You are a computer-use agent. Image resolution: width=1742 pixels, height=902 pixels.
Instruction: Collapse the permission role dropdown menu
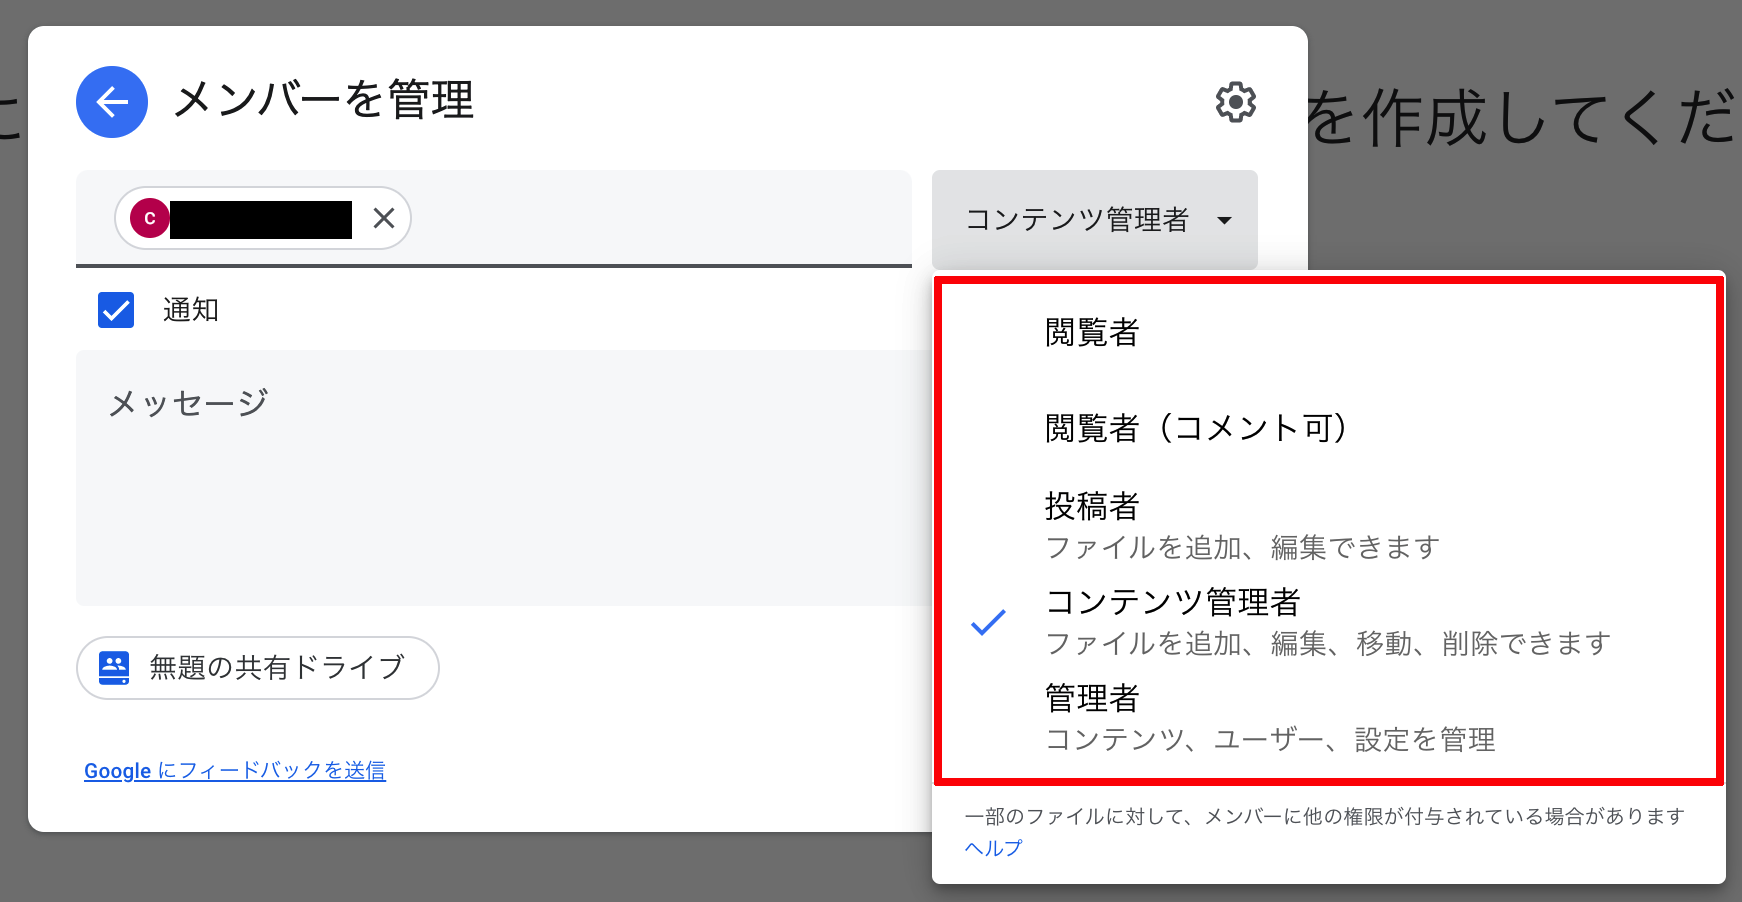(x=1094, y=219)
